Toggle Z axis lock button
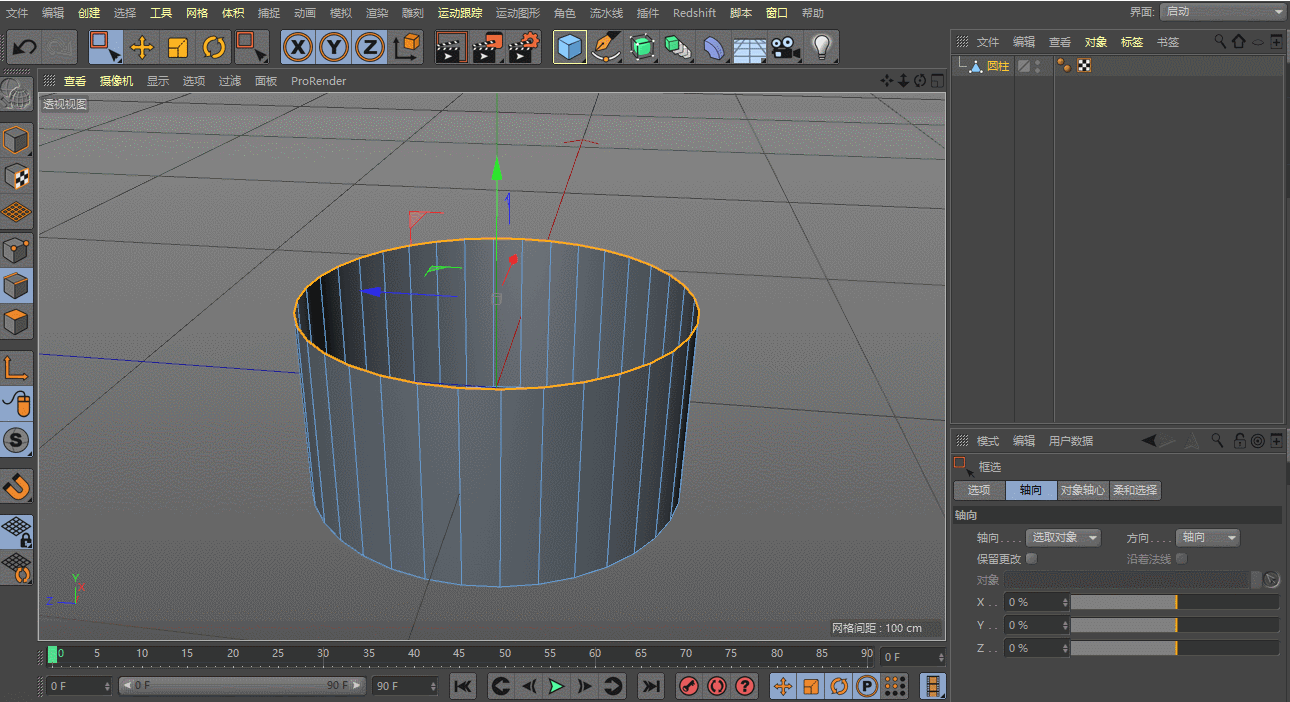Screen dimensions: 1290x702 tap(370, 47)
